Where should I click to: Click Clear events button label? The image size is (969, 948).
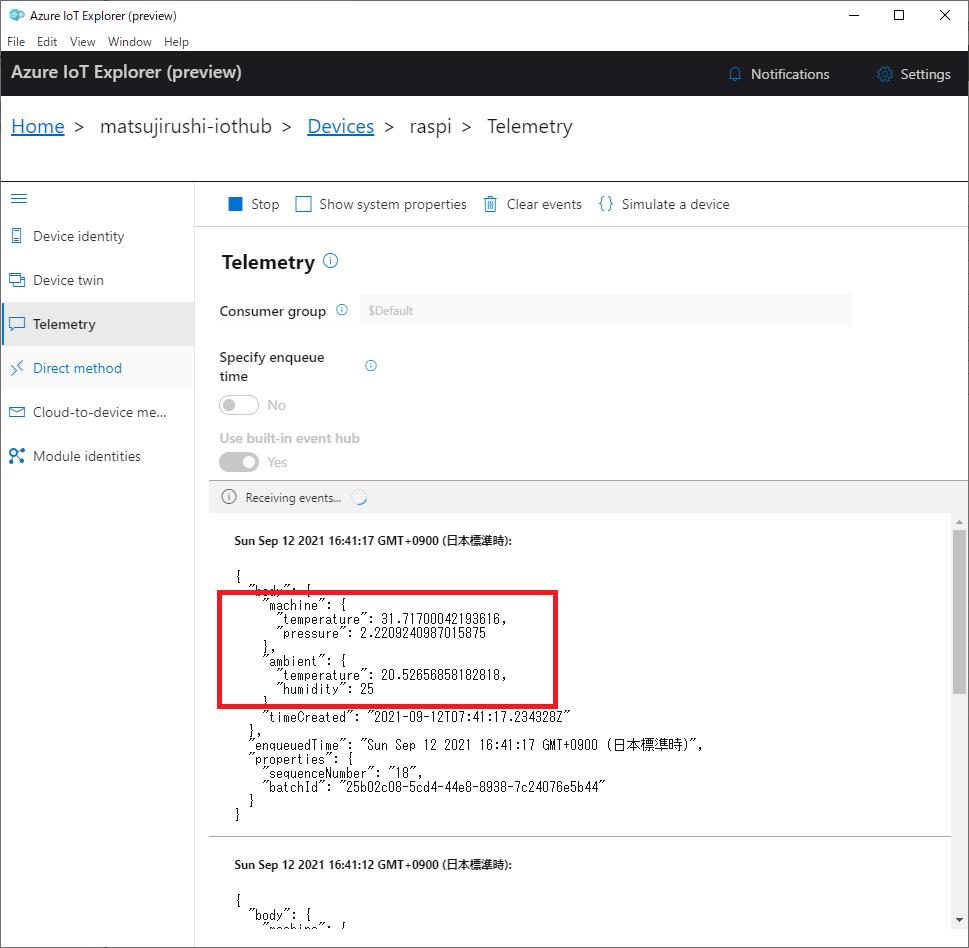(x=544, y=205)
